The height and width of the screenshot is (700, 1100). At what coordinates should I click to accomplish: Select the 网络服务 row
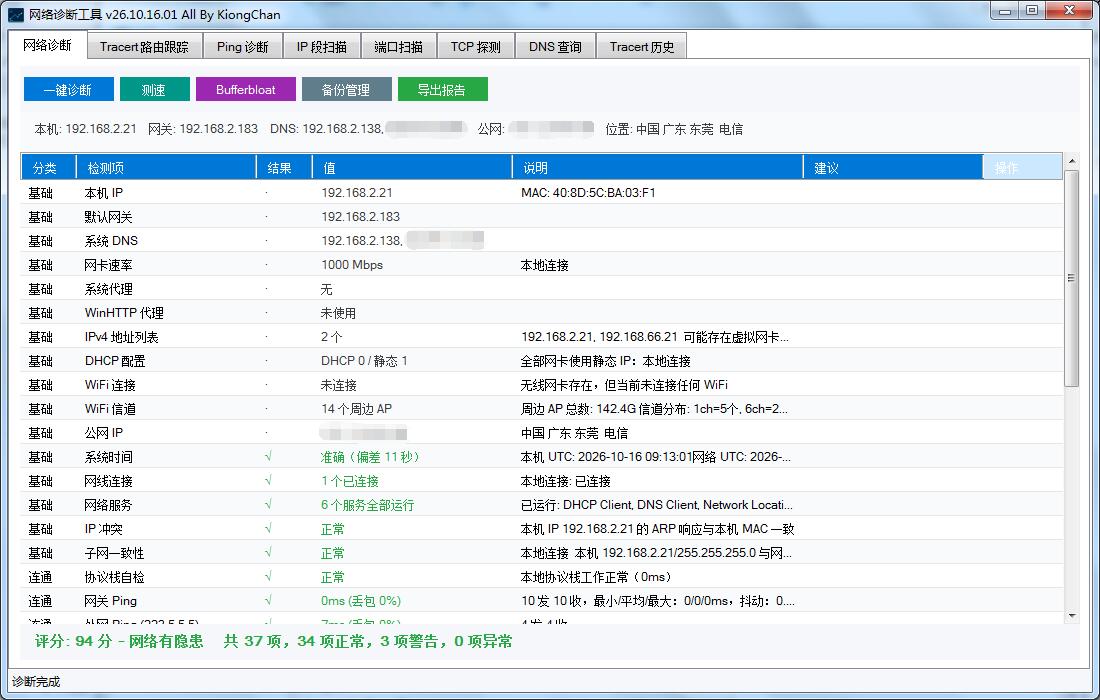542,505
